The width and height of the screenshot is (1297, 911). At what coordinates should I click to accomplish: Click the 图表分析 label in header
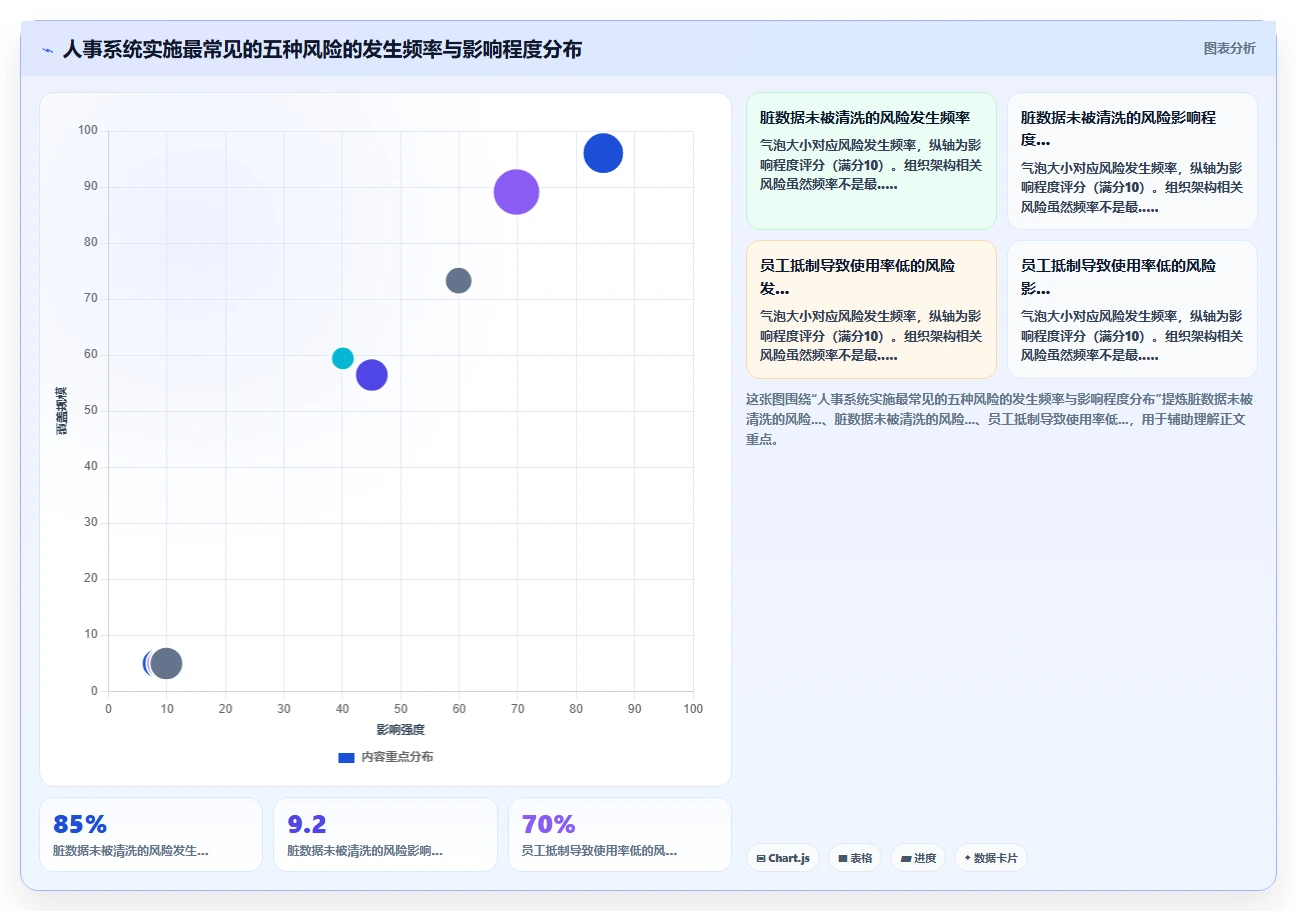pos(1229,48)
